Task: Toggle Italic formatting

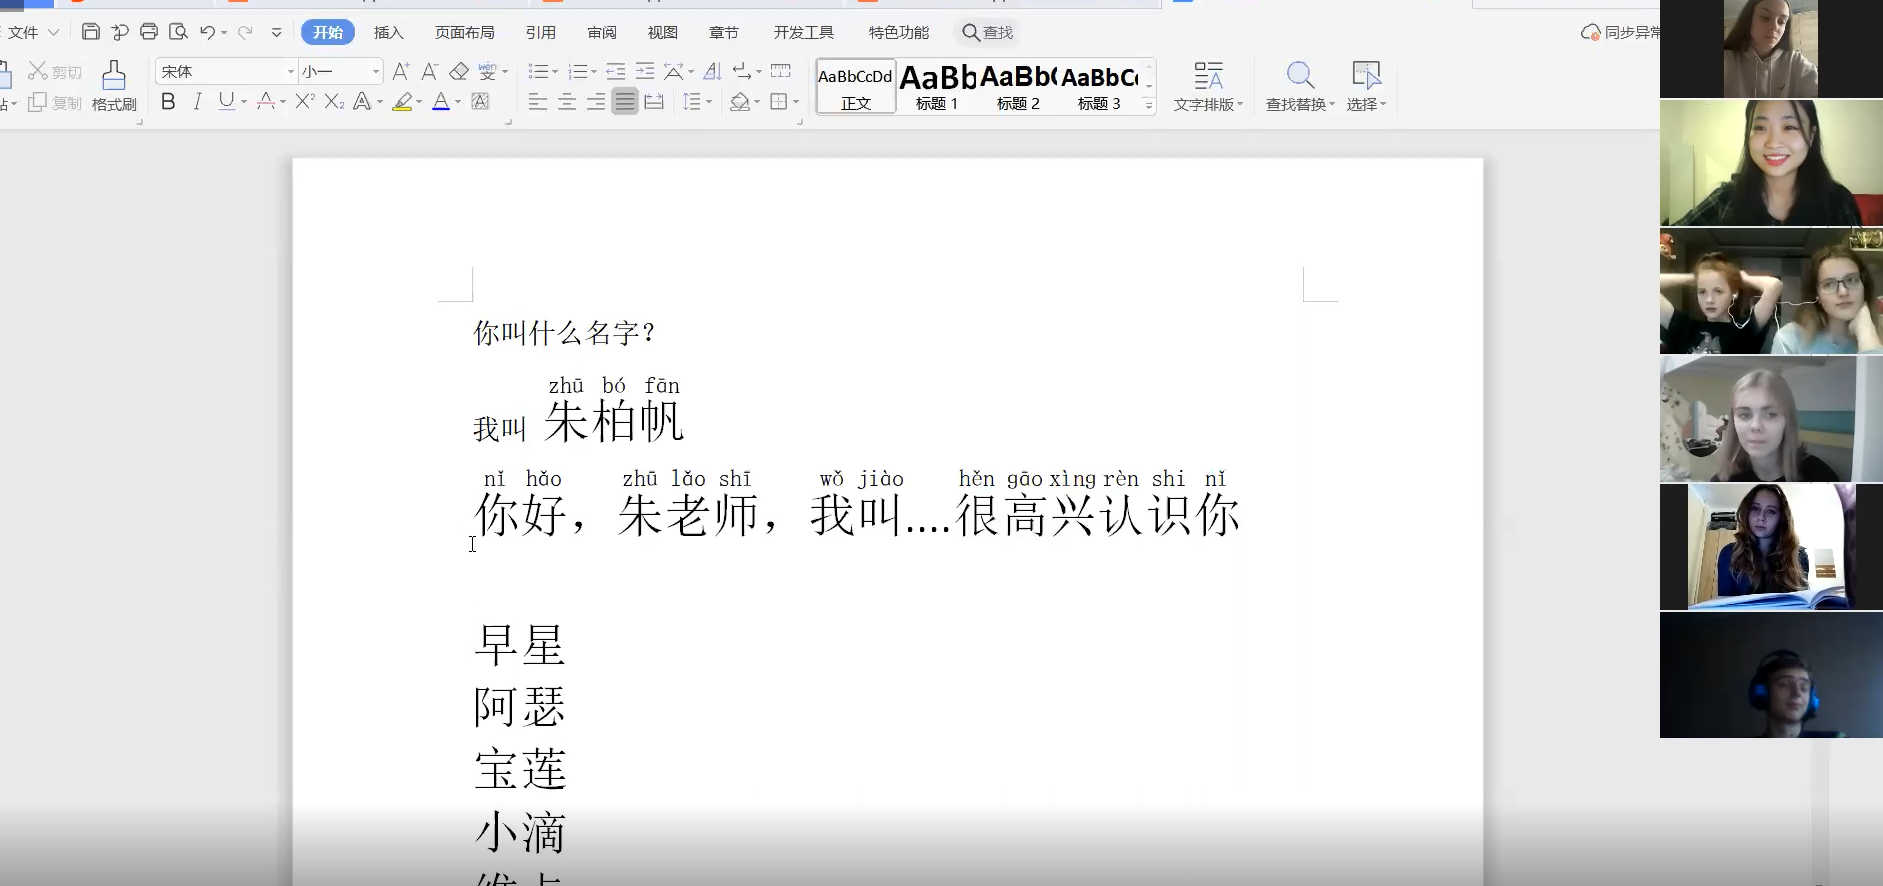Action: (198, 101)
